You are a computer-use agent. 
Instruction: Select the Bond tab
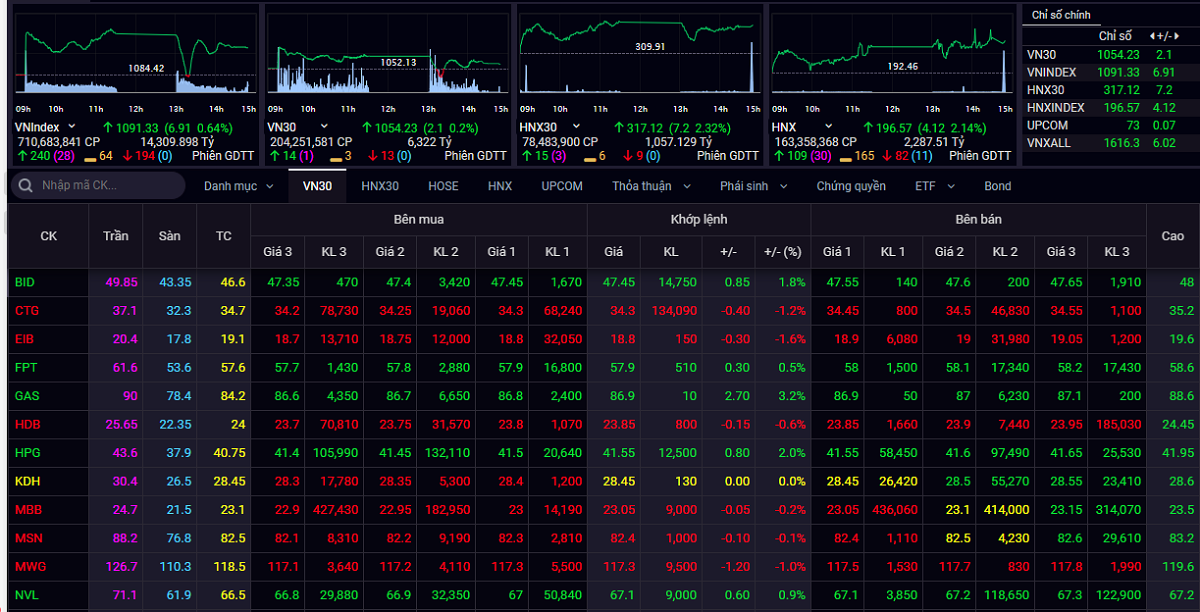coord(997,186)
